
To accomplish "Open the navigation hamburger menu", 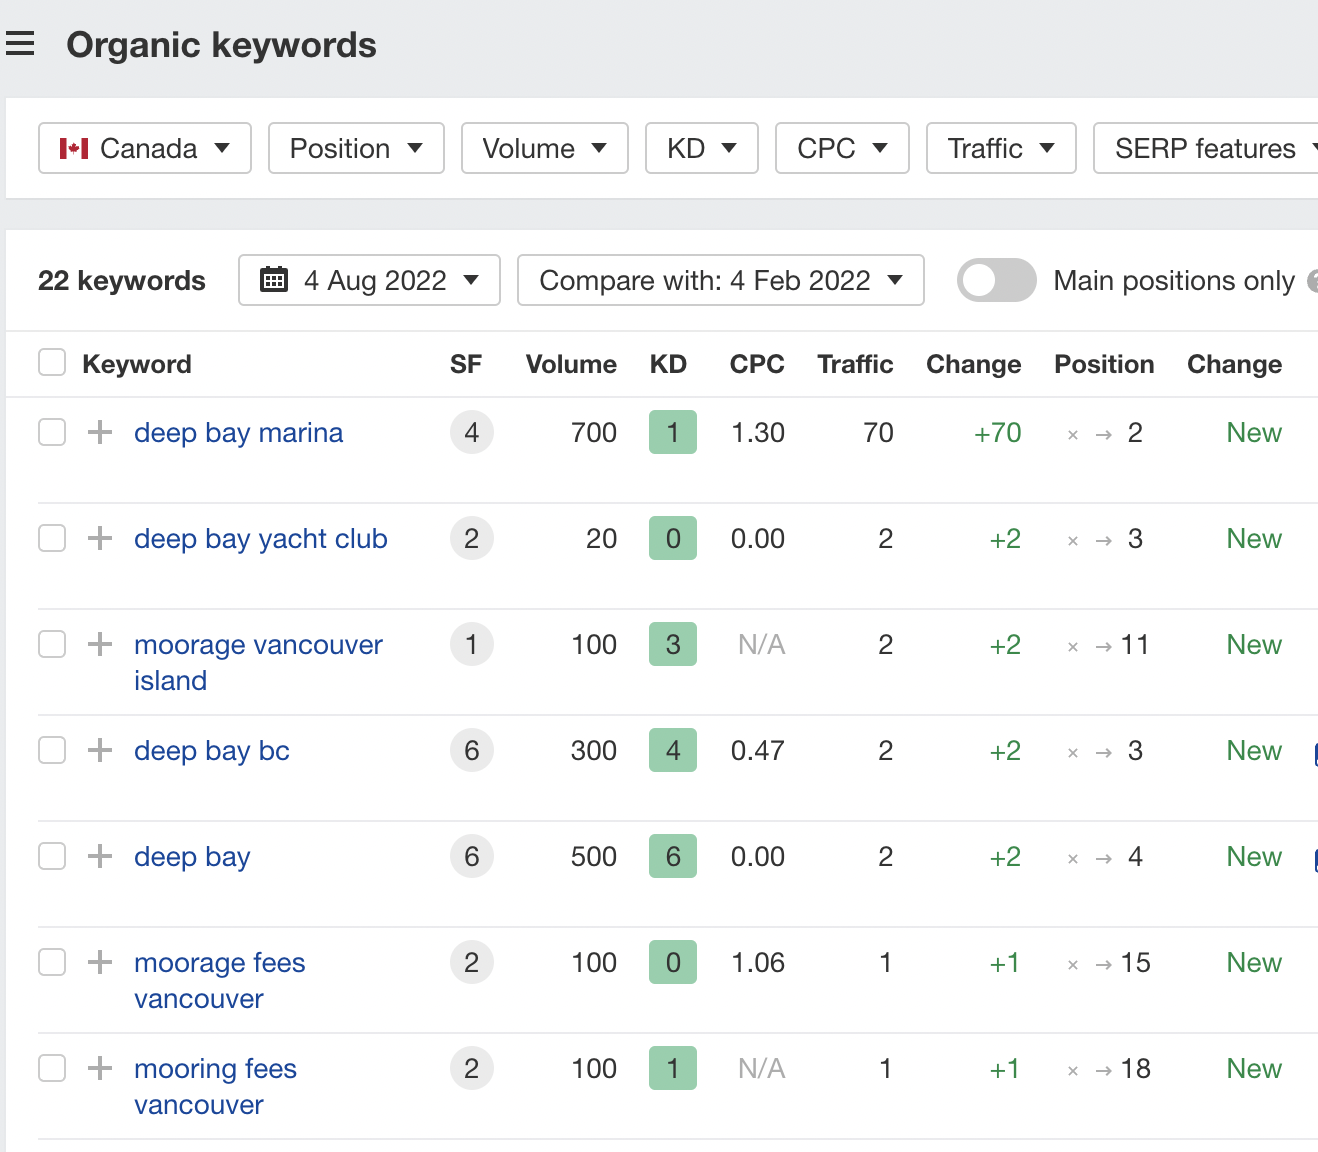I will point(21,44).
